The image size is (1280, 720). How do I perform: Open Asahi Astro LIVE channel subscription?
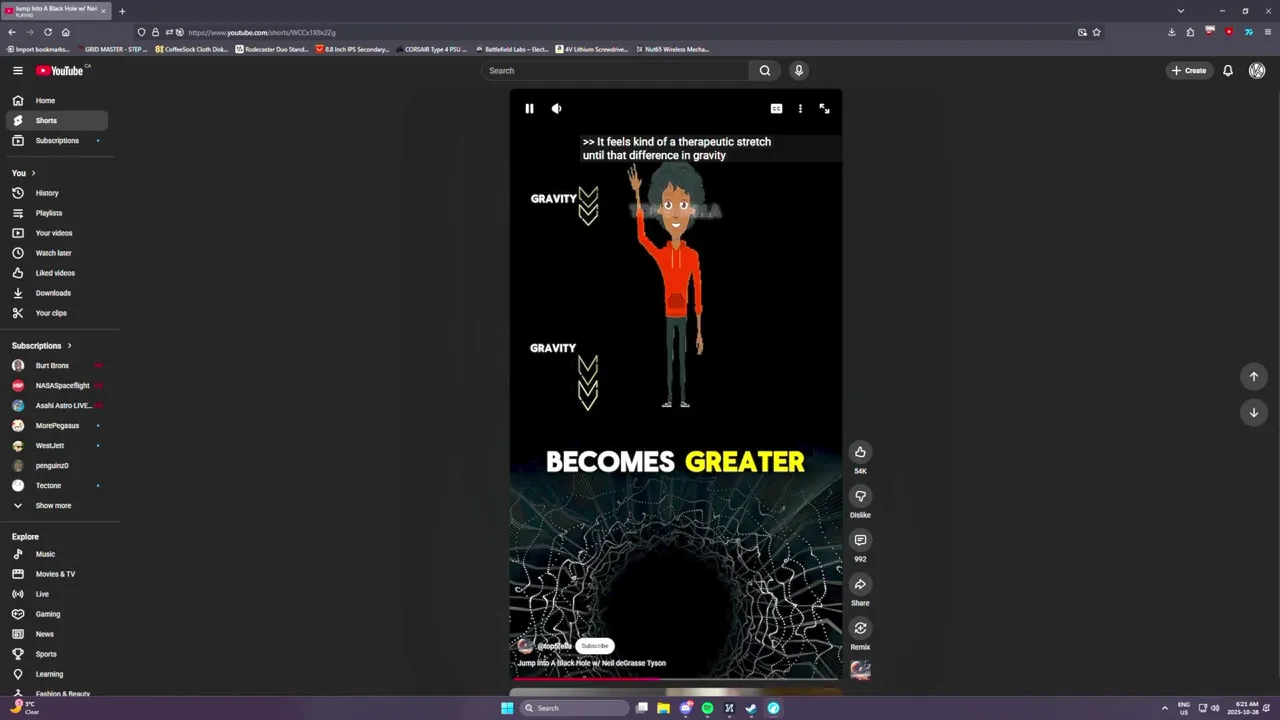[x=57, y=405]
